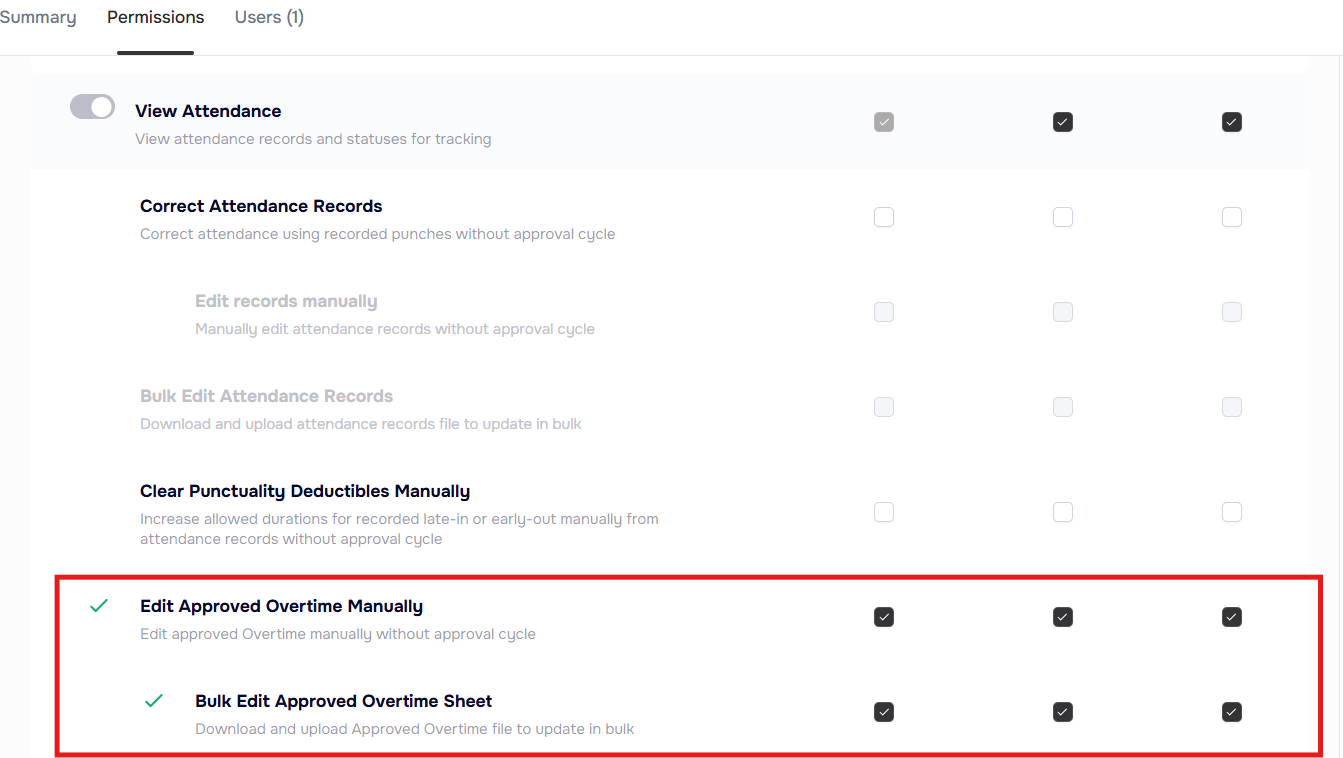This screenshot has height=758, width=1343.
Task: Click green checkmark beside Edit Approved Overtime Manually
Action: [99, 606]
